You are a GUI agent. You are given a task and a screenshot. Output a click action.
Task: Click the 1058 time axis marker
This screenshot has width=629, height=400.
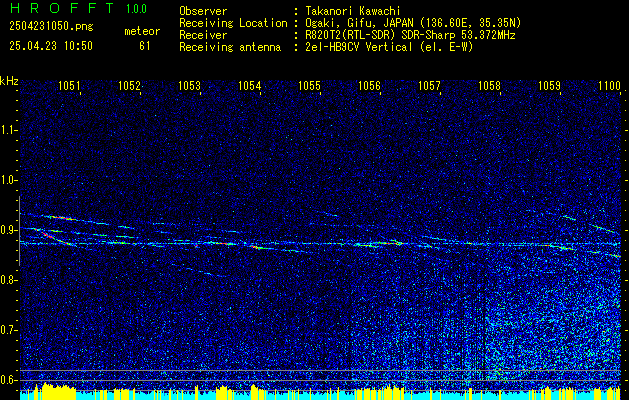point(489,86)
